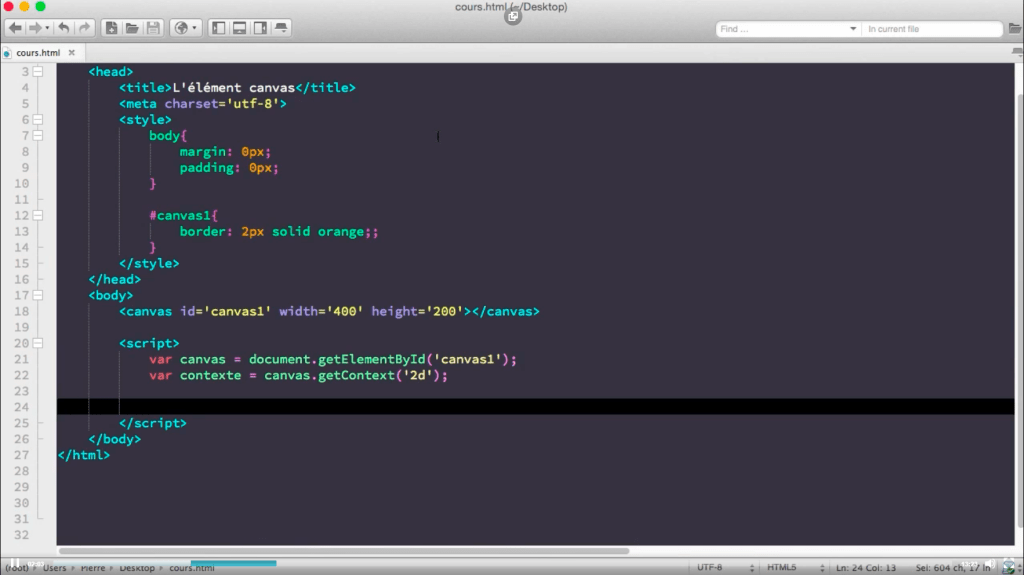Image resolution: width=1024 pixels, height=575 pixels.
Task: Collapse the body element on line 17
Action: point(38,295)
